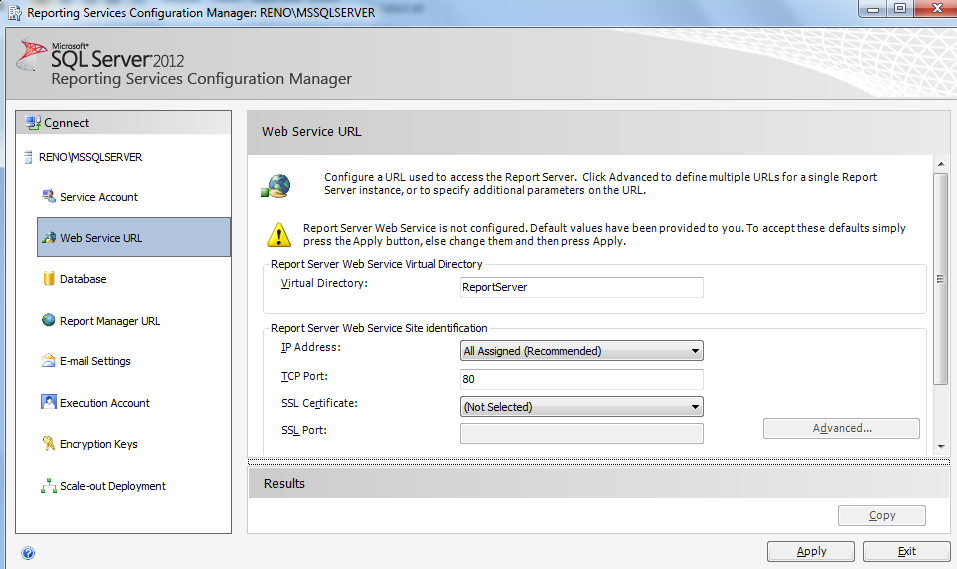Select the Web Service URL page

tap(134, 237)
